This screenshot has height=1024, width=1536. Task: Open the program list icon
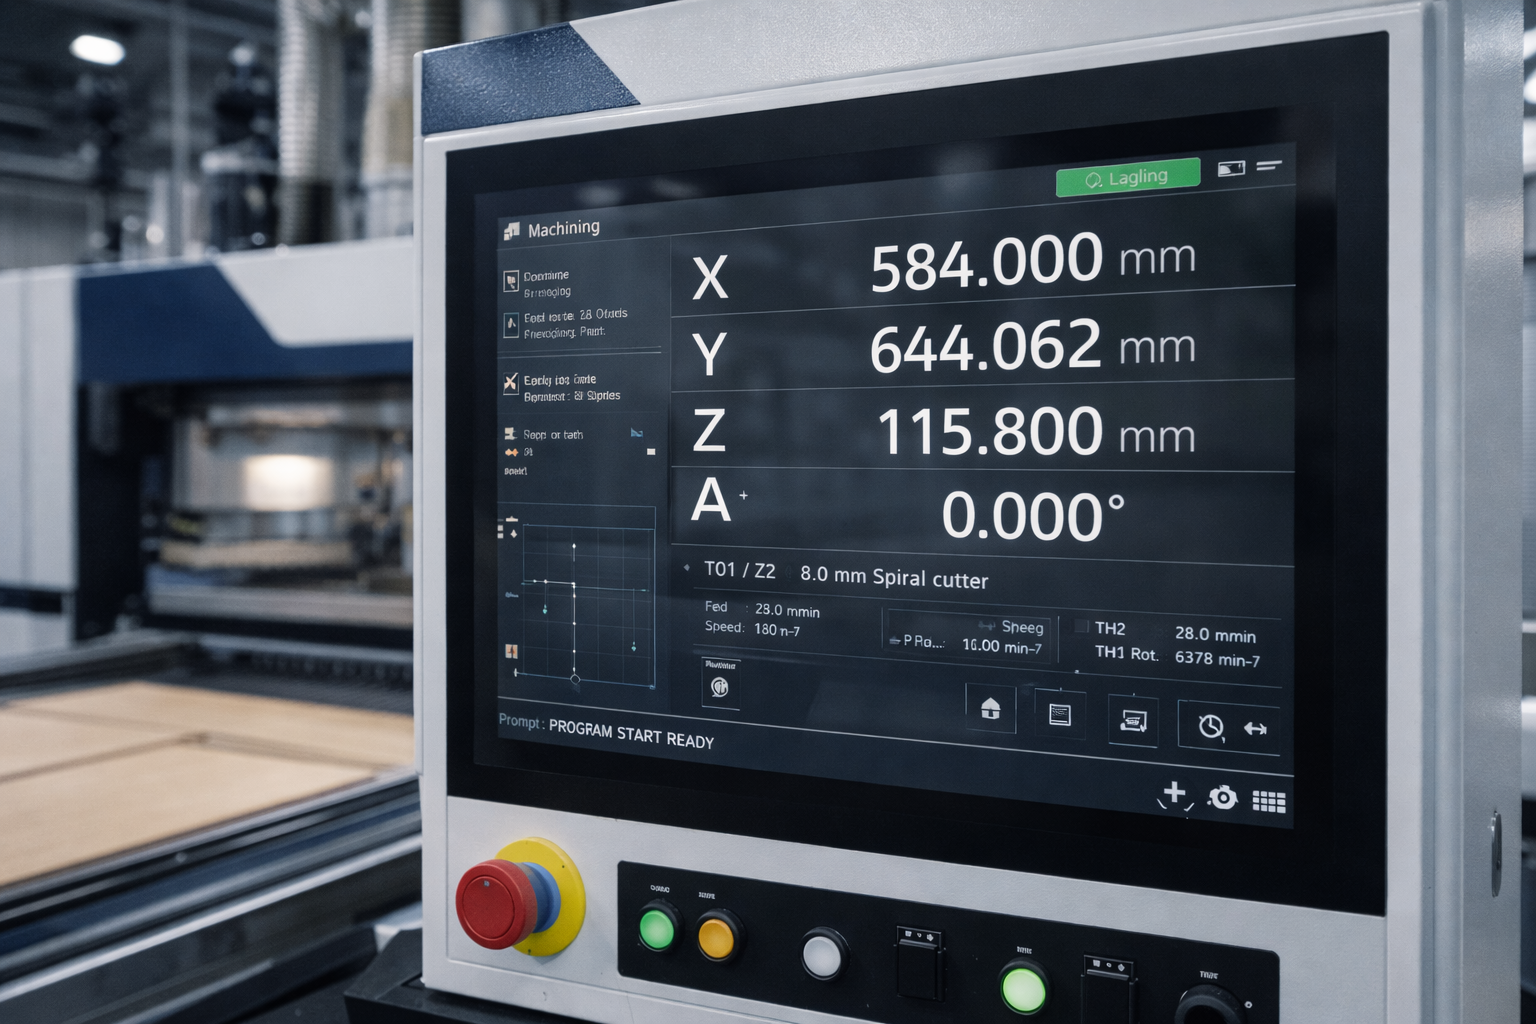tap(1059, 714)
